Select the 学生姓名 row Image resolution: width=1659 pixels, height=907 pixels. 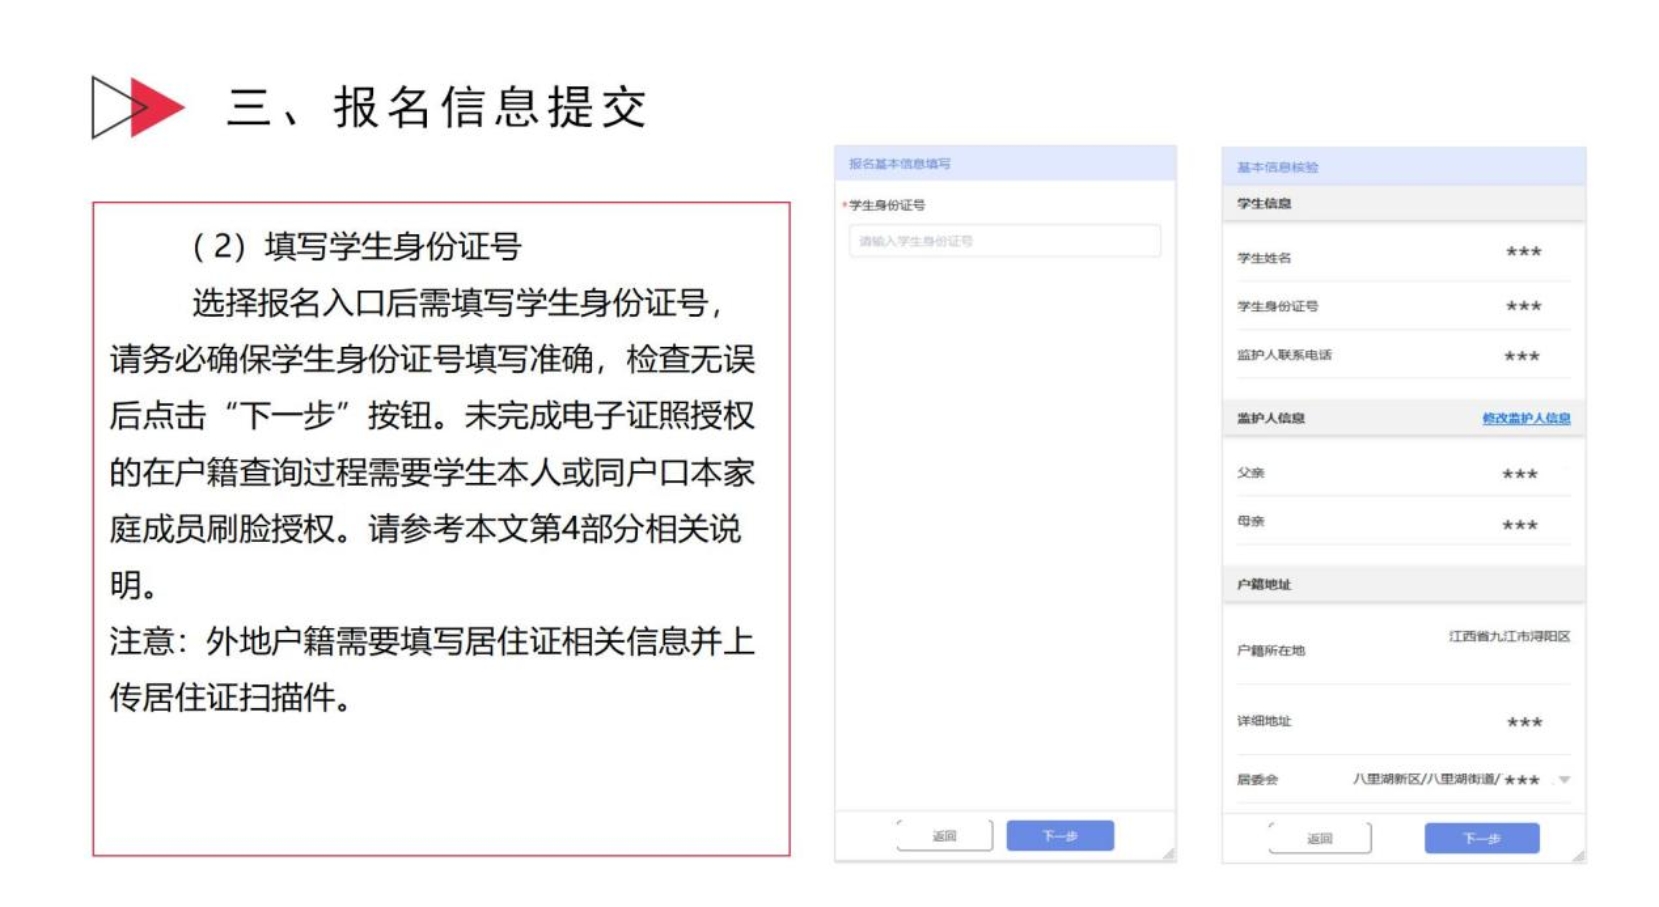click(x=1402, y=256)
